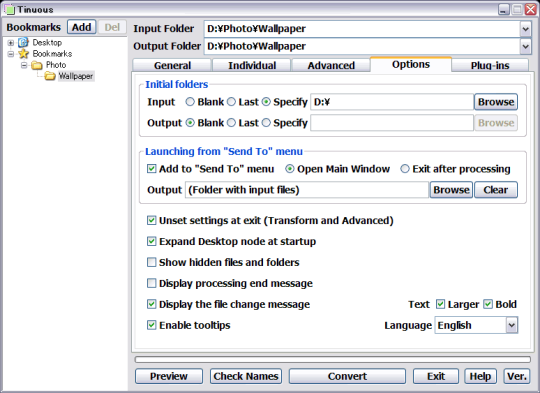Switch to the Advanced tab

pyautogui.click(x=331, y=65)
